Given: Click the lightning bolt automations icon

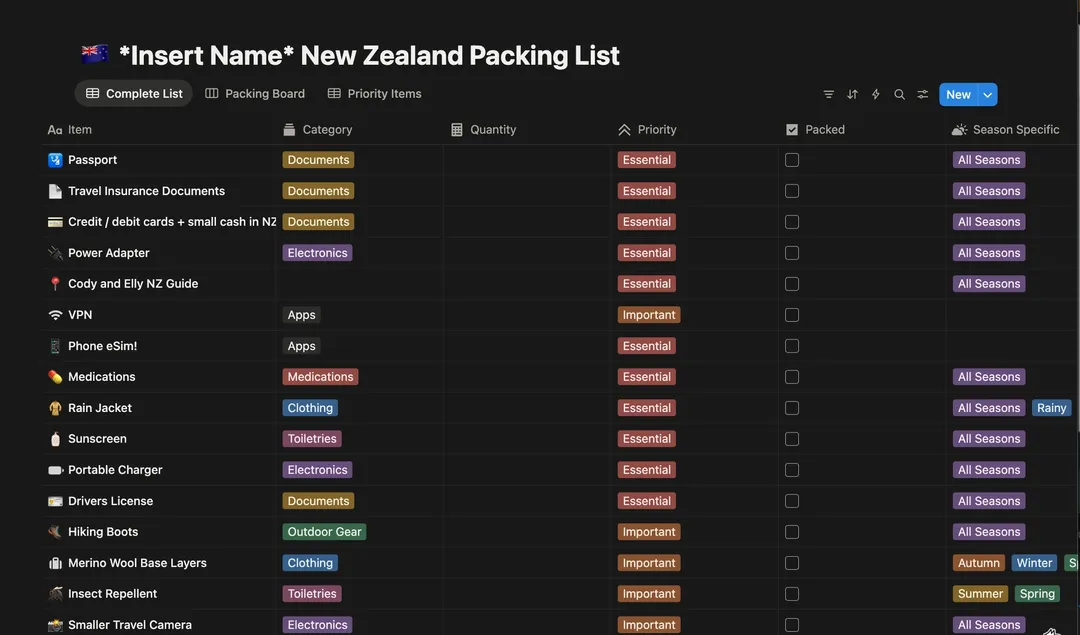Looking at the screenshot, I should tap(876, 95).
